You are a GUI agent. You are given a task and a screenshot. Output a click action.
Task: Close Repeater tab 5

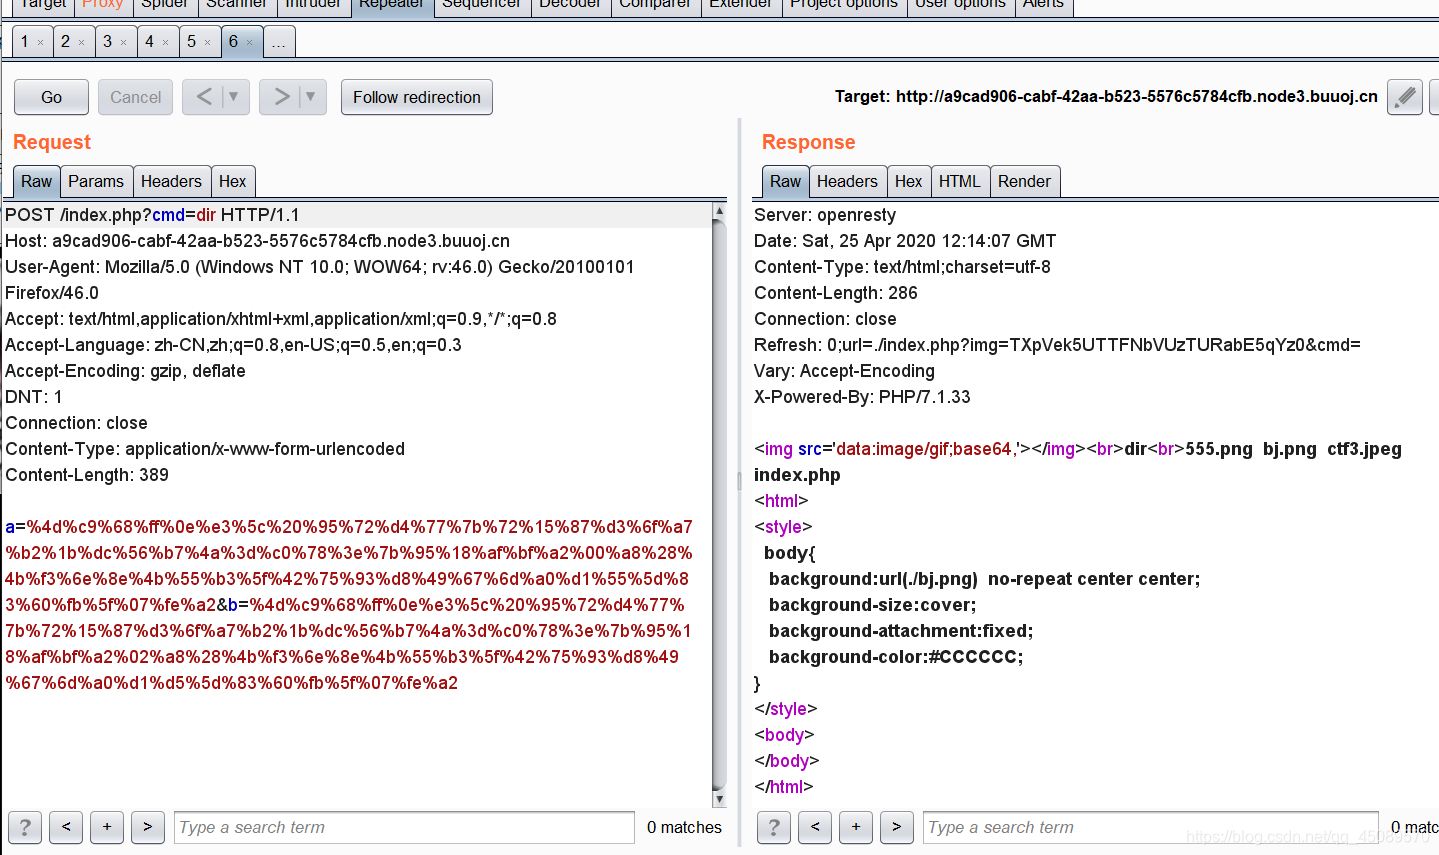point(208,42)
